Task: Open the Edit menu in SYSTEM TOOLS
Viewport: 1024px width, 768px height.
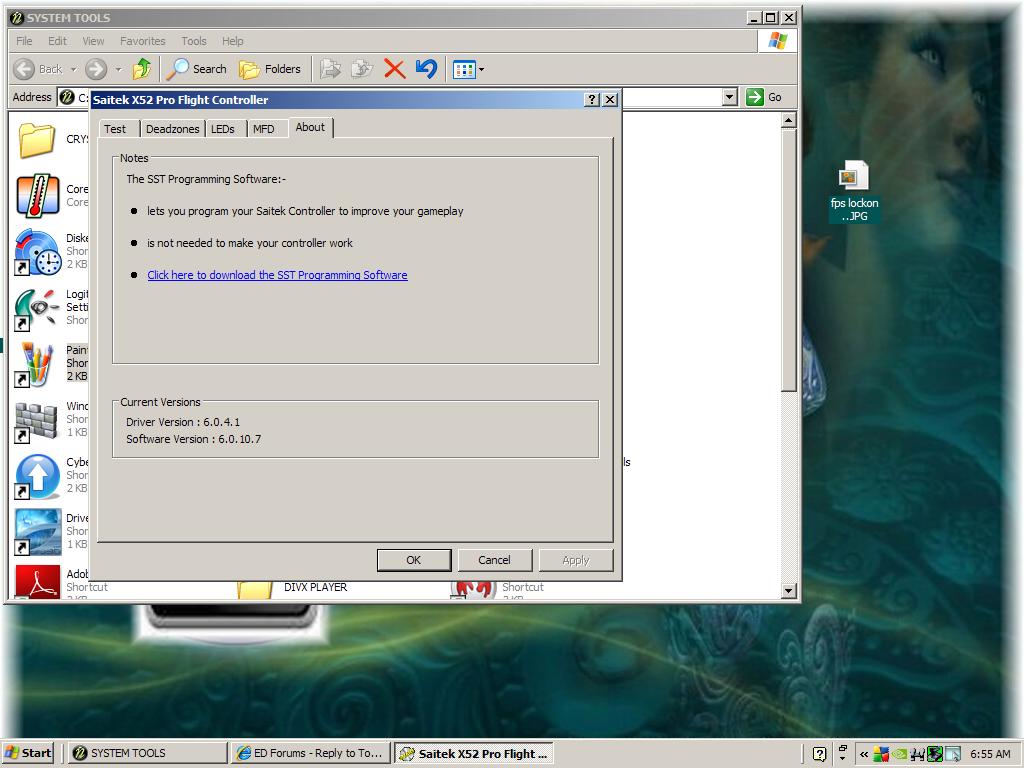Action: pos(57,40)
